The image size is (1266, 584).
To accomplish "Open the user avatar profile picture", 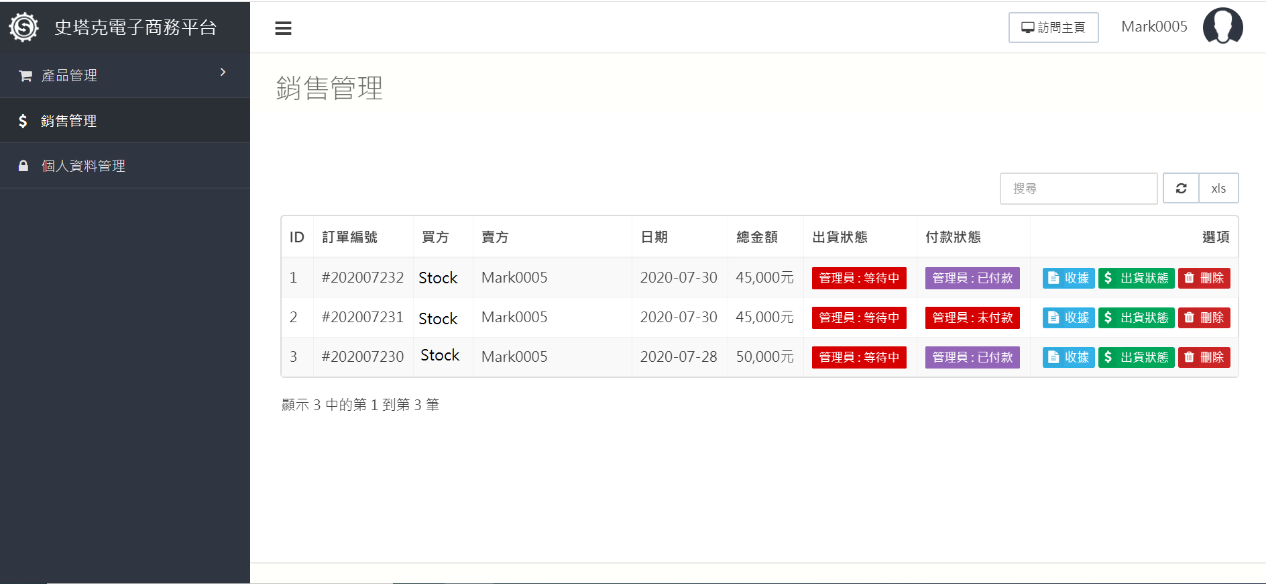I will coord(1222,27).
